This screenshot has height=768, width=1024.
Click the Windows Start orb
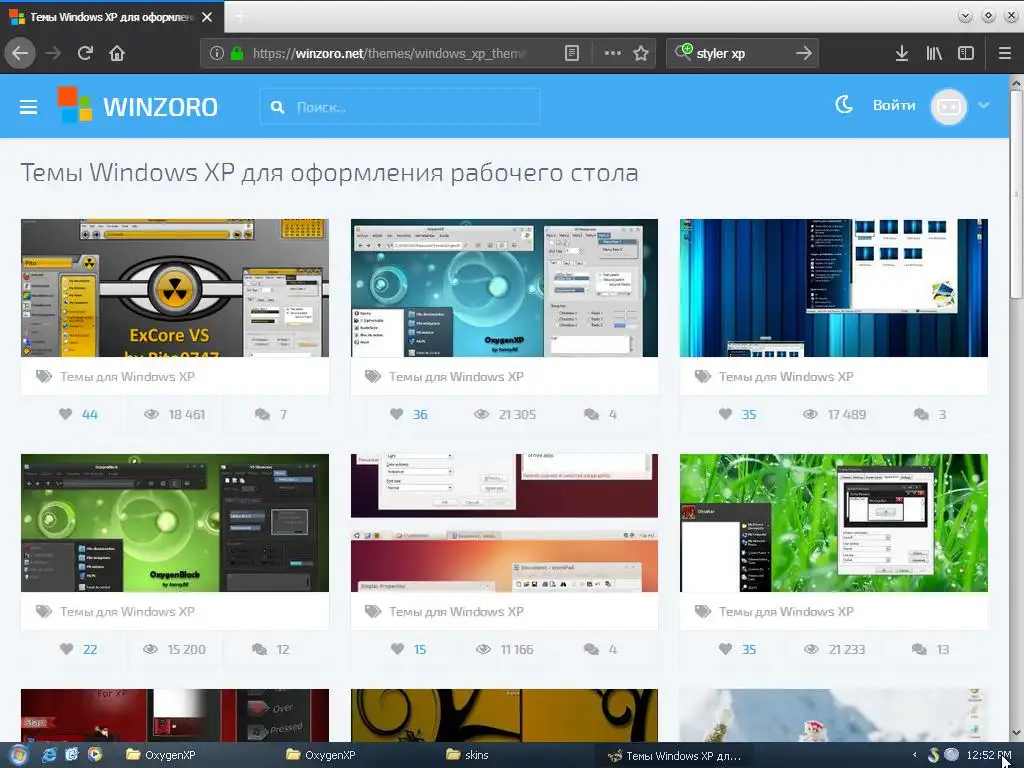(18, 755)
